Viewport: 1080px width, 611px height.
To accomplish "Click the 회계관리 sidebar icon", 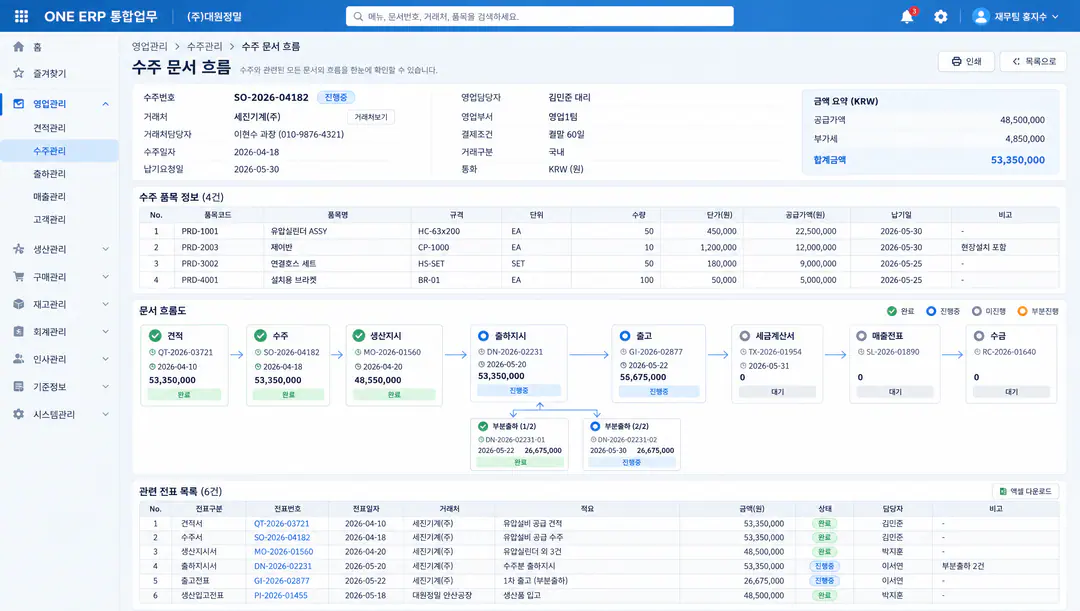I will click(19, 331).
